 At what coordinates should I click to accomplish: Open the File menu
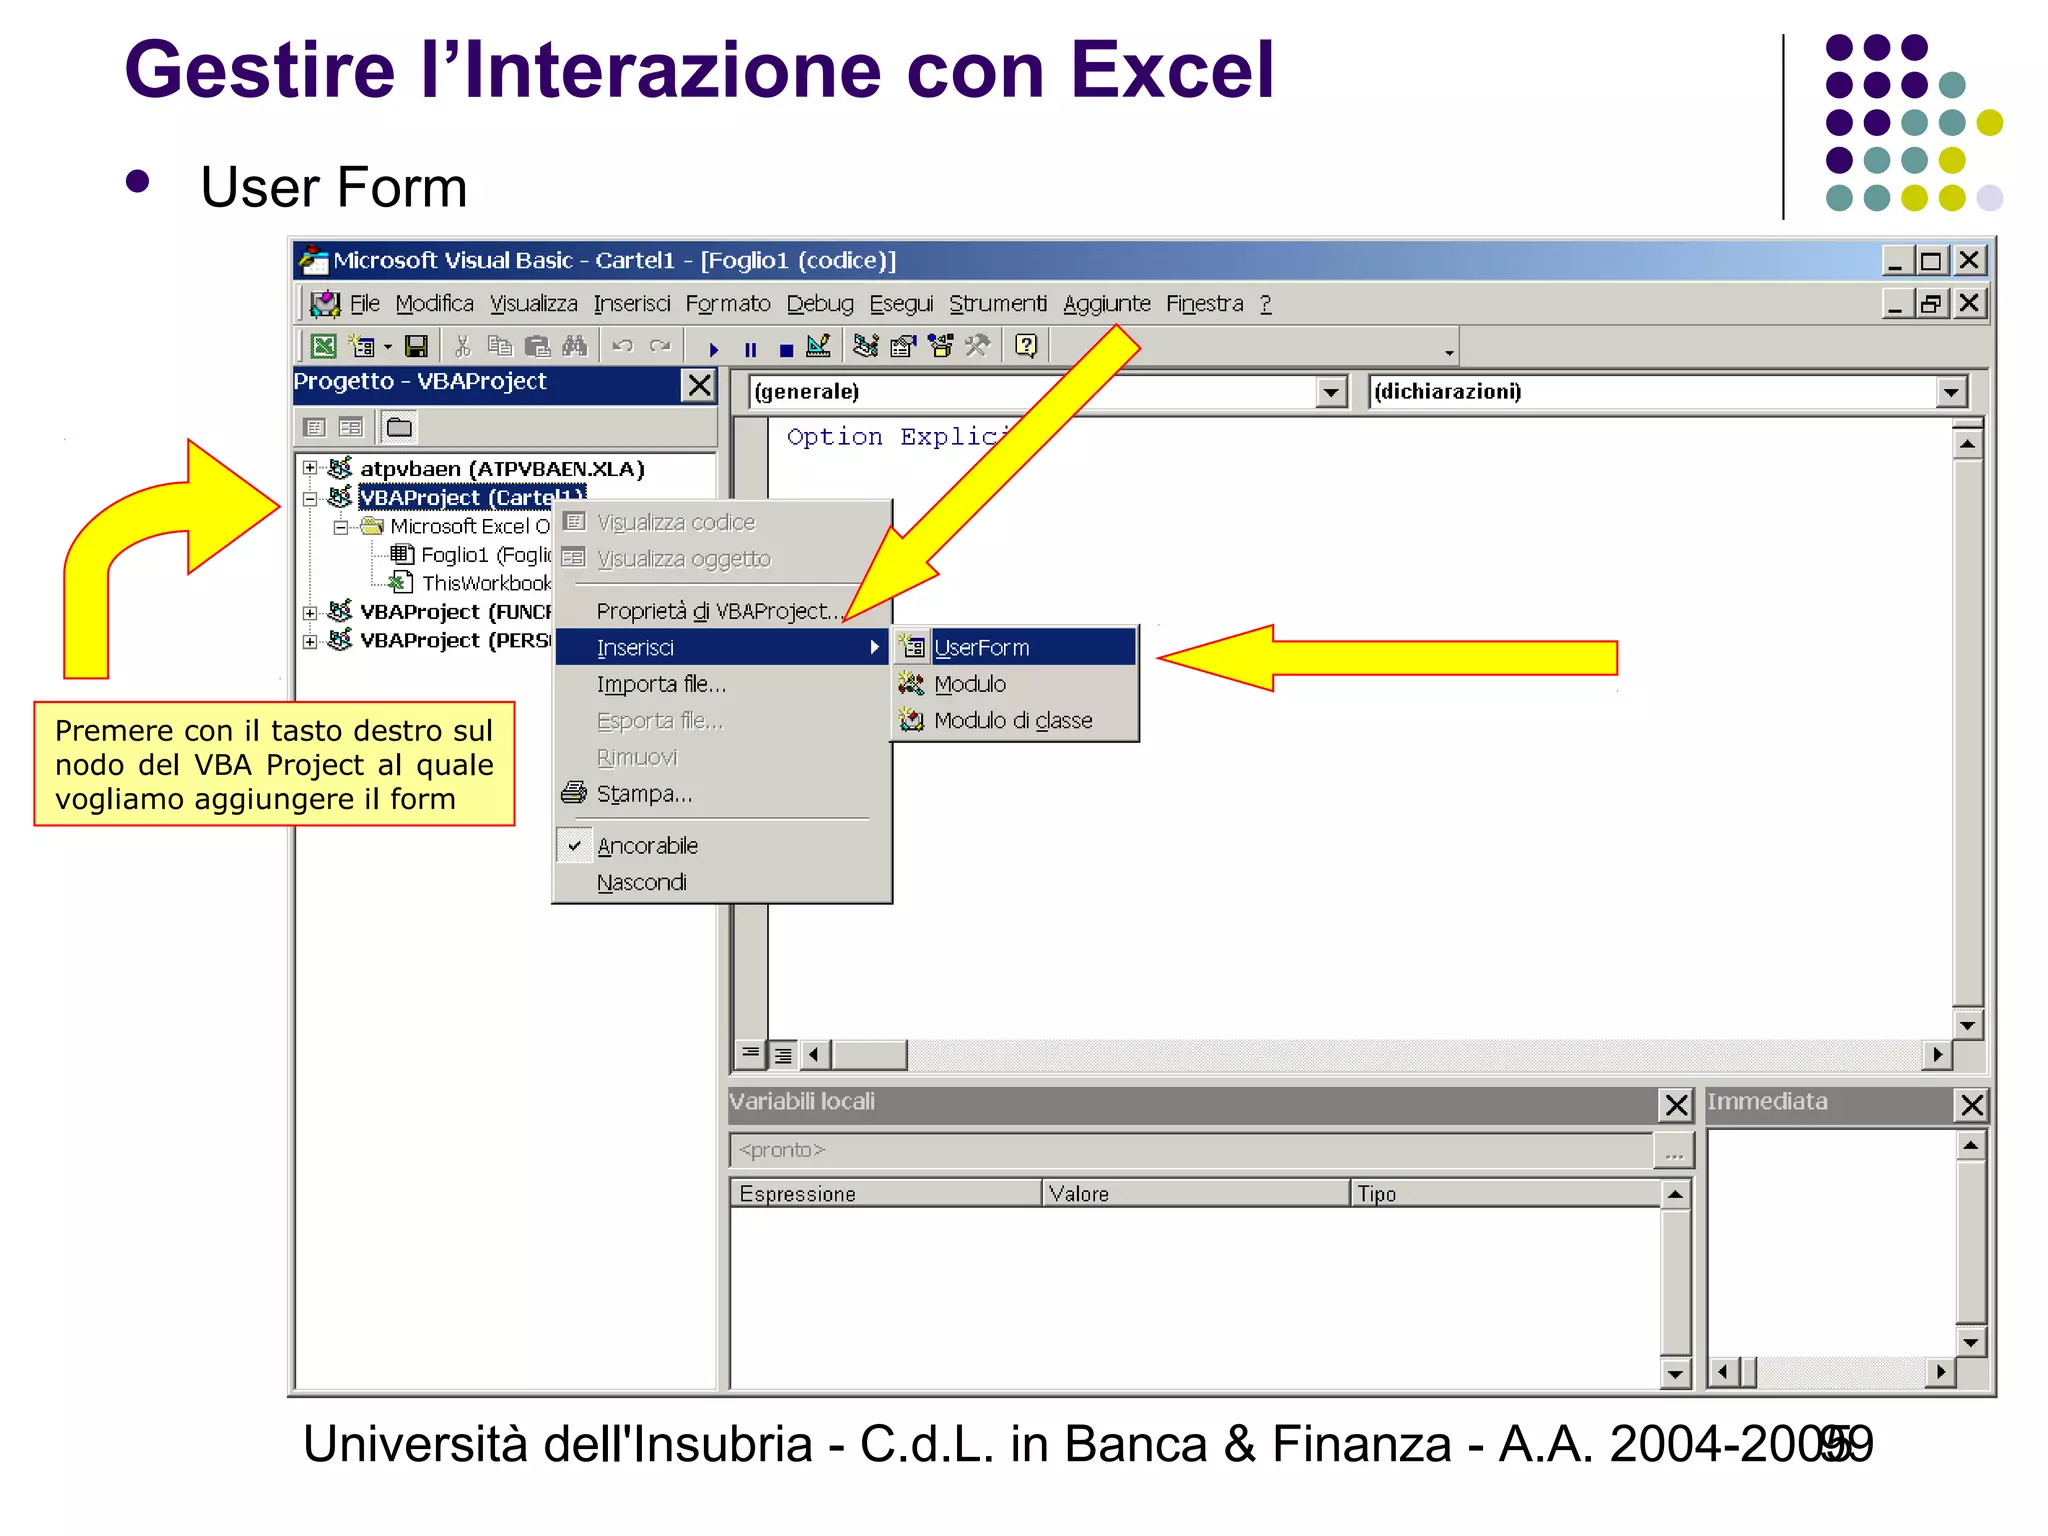(364, 303)
